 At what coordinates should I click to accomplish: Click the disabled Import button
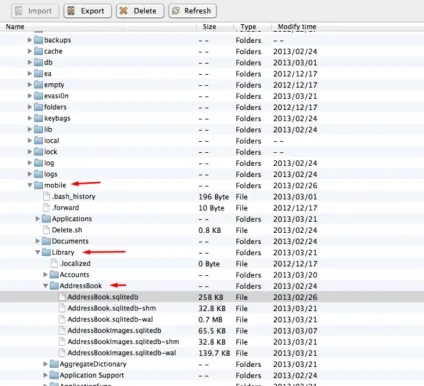coord(35,11)
